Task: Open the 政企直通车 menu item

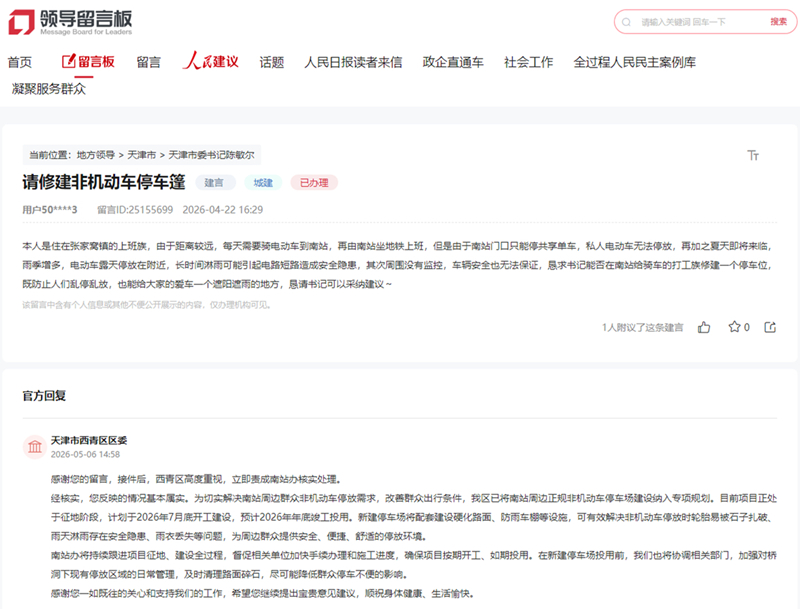Action: (x=453, y=62)
